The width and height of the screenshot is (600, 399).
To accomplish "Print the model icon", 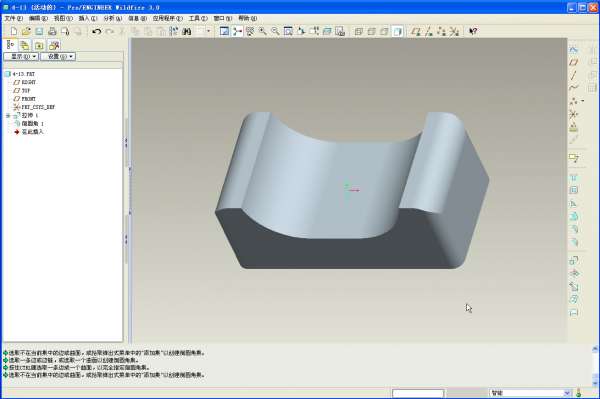I will tap(52, 31).
